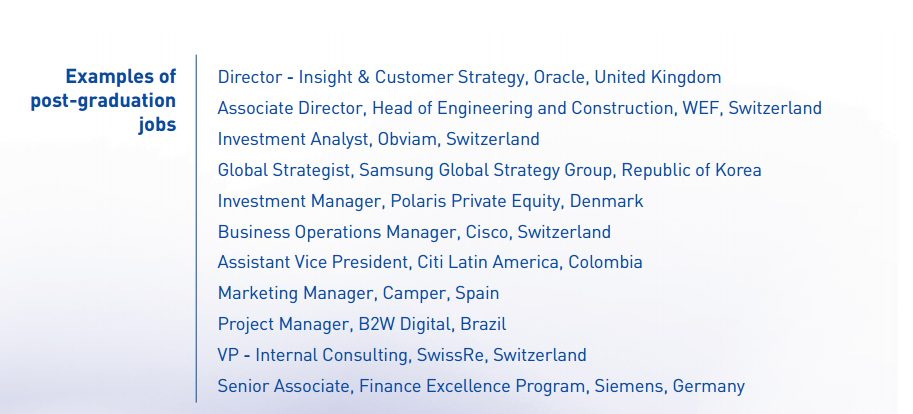Click the word "Germany" in the last line

pyautogui.click(x=708, y=387)
